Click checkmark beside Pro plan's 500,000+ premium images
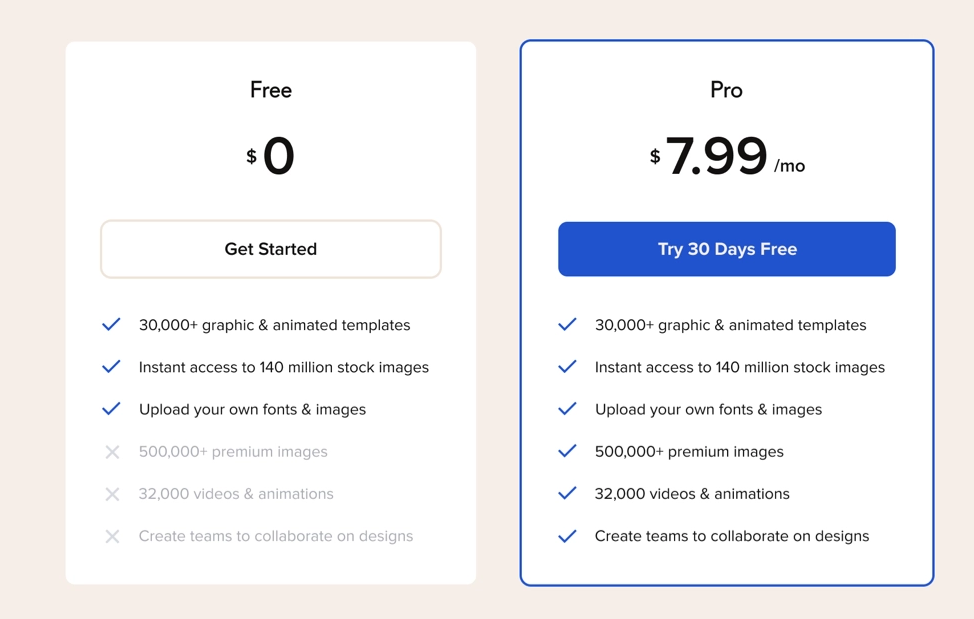 pyautogui.click(x=567, y=451)
